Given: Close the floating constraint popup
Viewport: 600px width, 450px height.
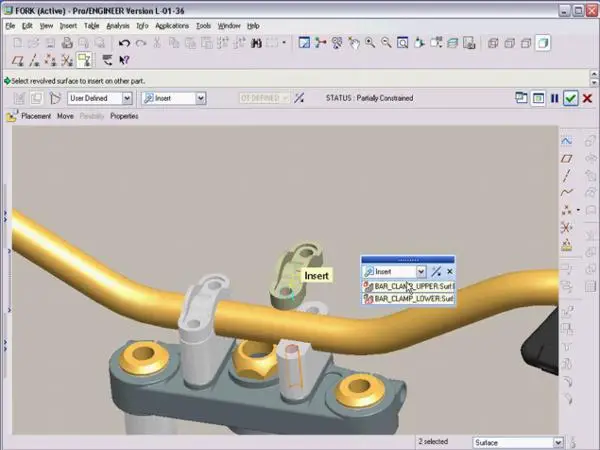Looking at the screenshot, I should 450,272.
